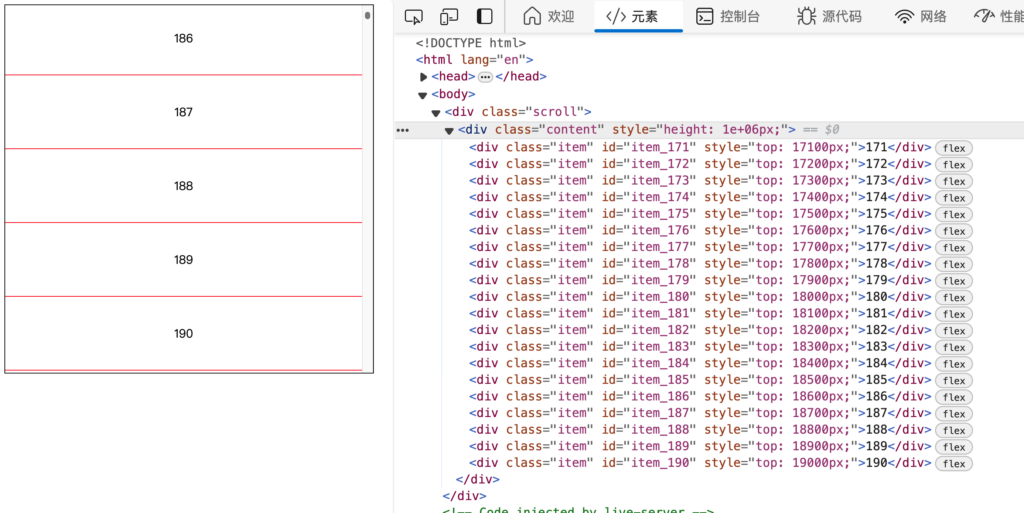The image size is (1024, 513).
Task: Click list item 188 in page preview
Action: tap(184, 186)
